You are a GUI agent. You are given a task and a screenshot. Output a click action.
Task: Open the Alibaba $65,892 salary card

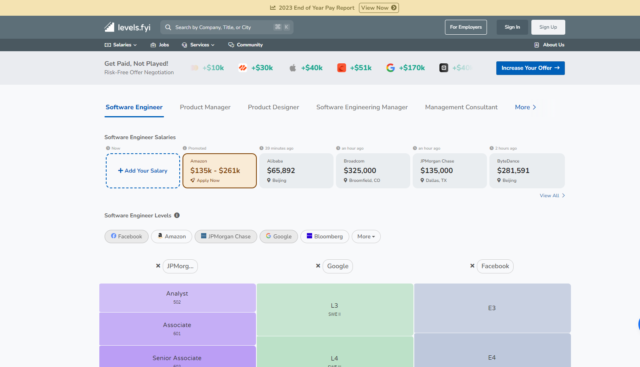(x=296, y=171)
